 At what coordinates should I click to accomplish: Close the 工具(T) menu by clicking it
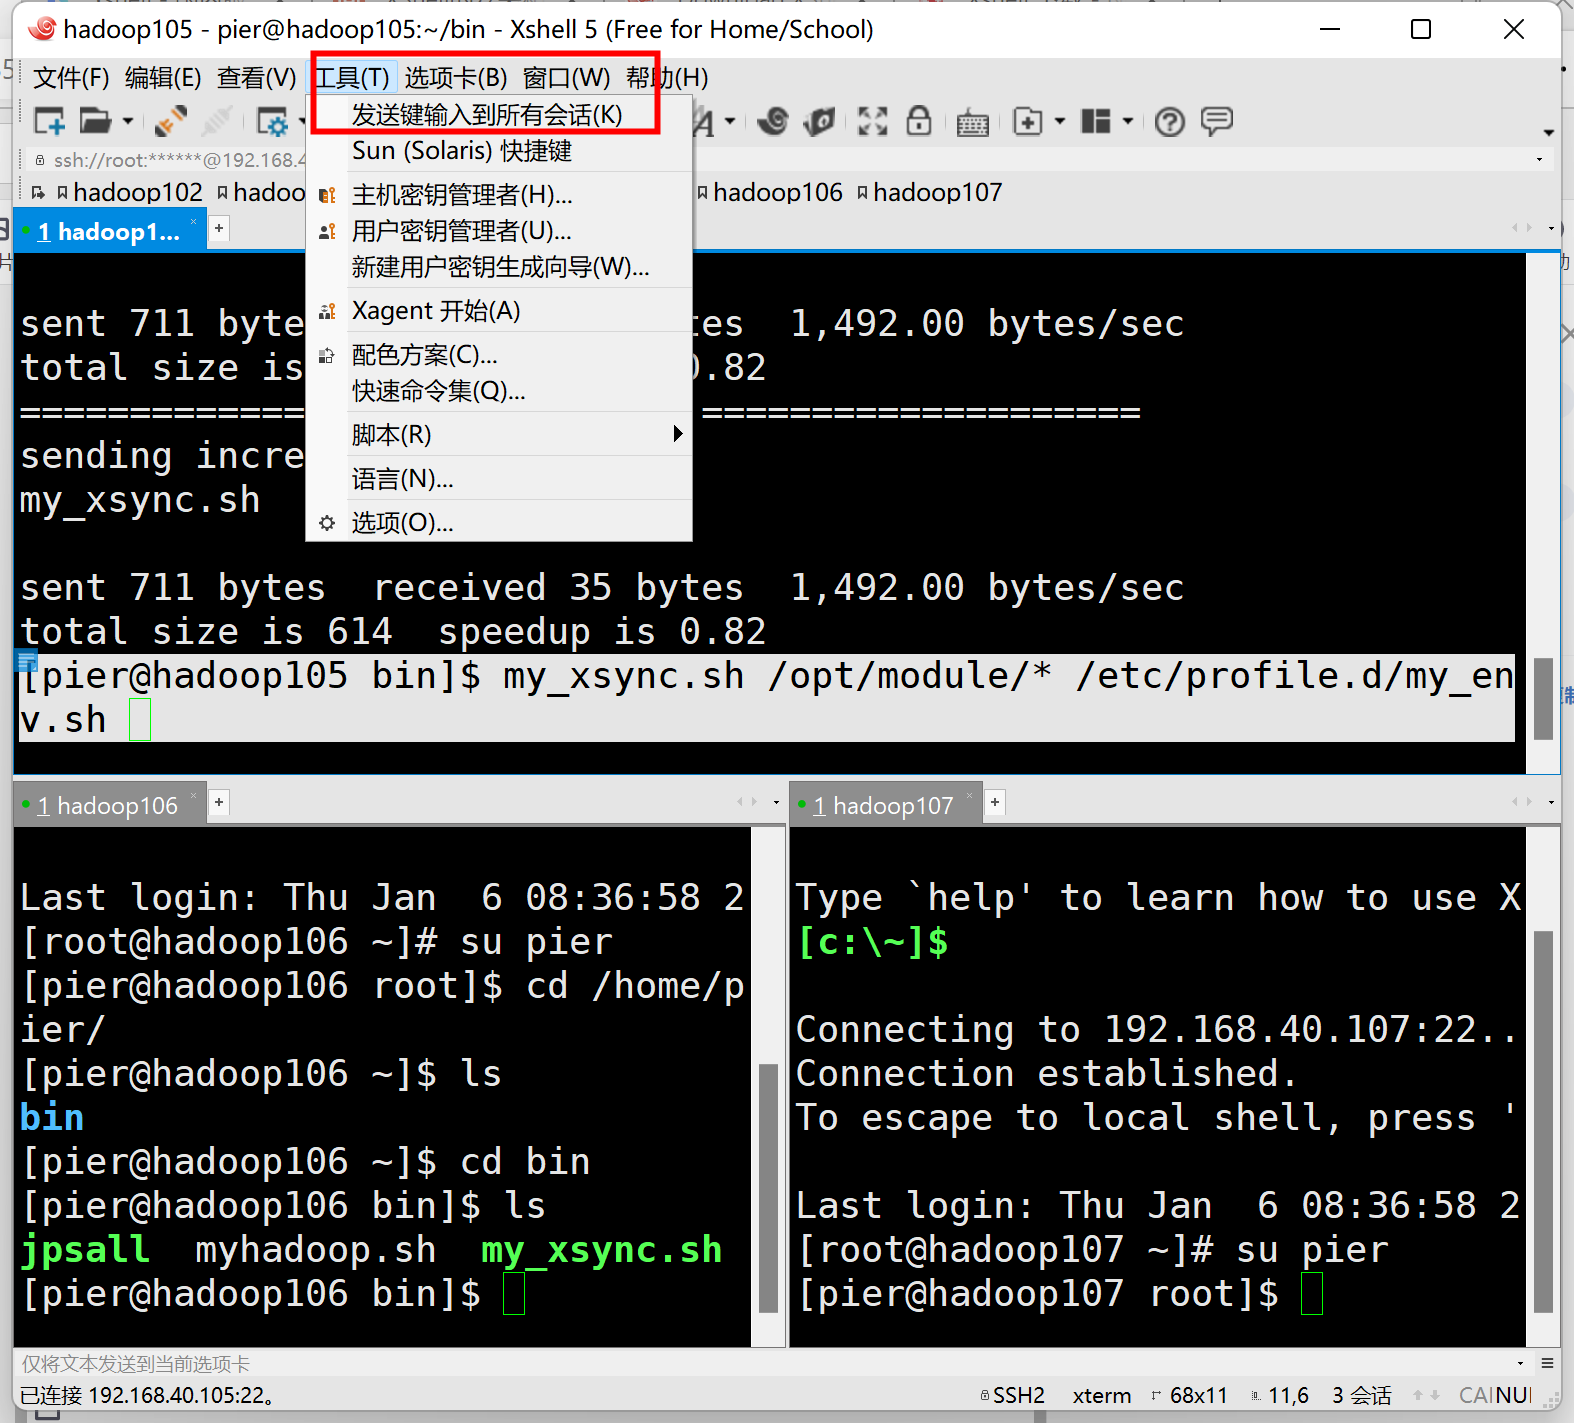353,78
